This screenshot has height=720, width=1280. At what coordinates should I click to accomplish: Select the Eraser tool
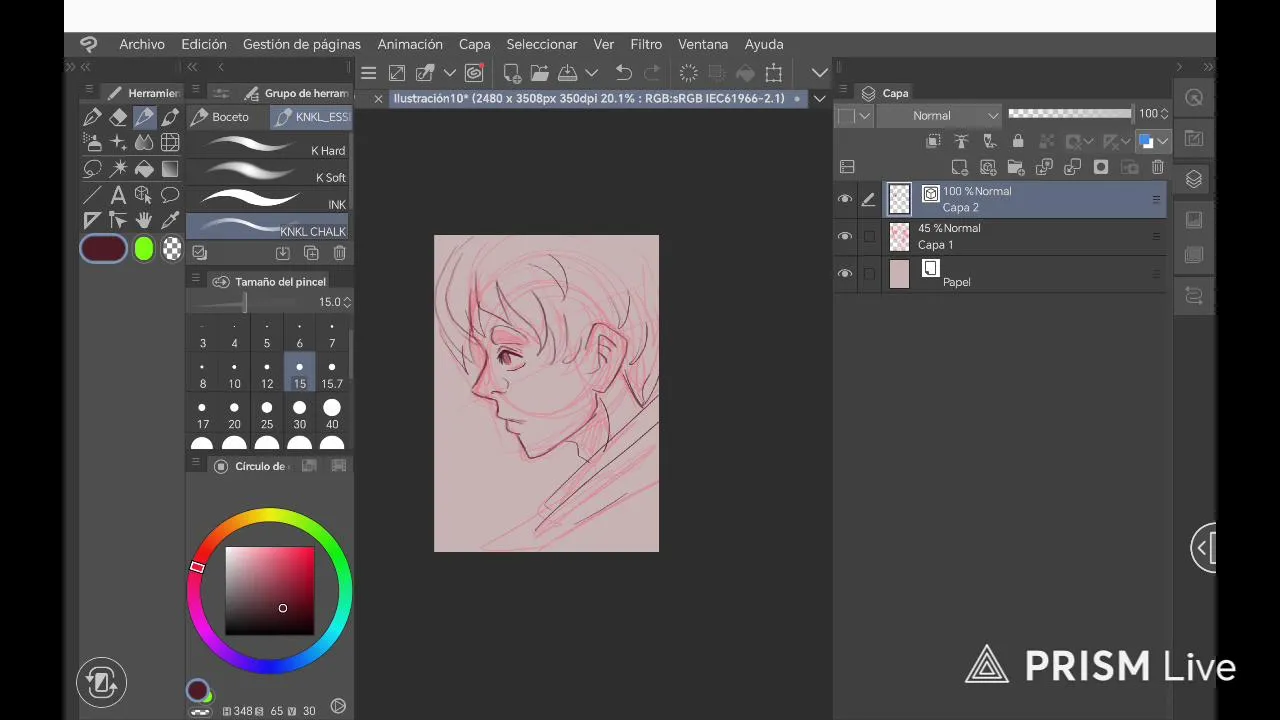tap(118, 117)
